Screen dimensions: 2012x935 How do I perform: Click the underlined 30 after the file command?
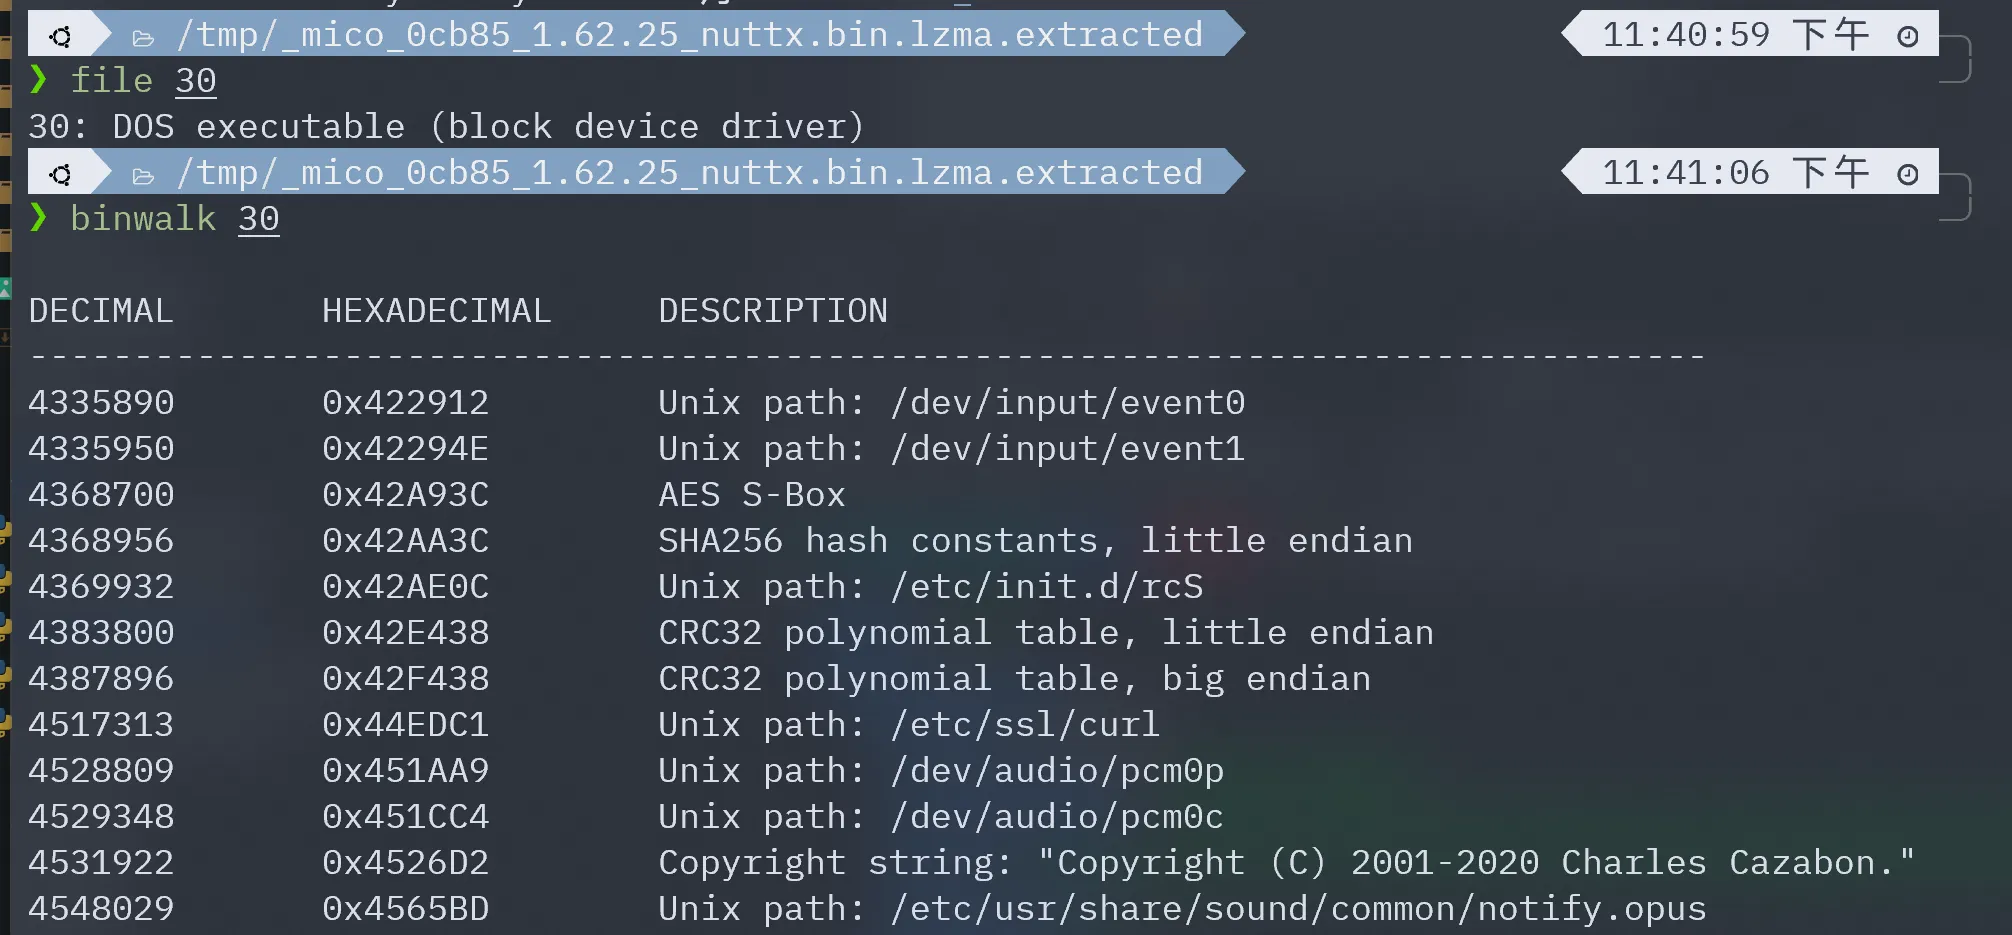click(195, 80)
